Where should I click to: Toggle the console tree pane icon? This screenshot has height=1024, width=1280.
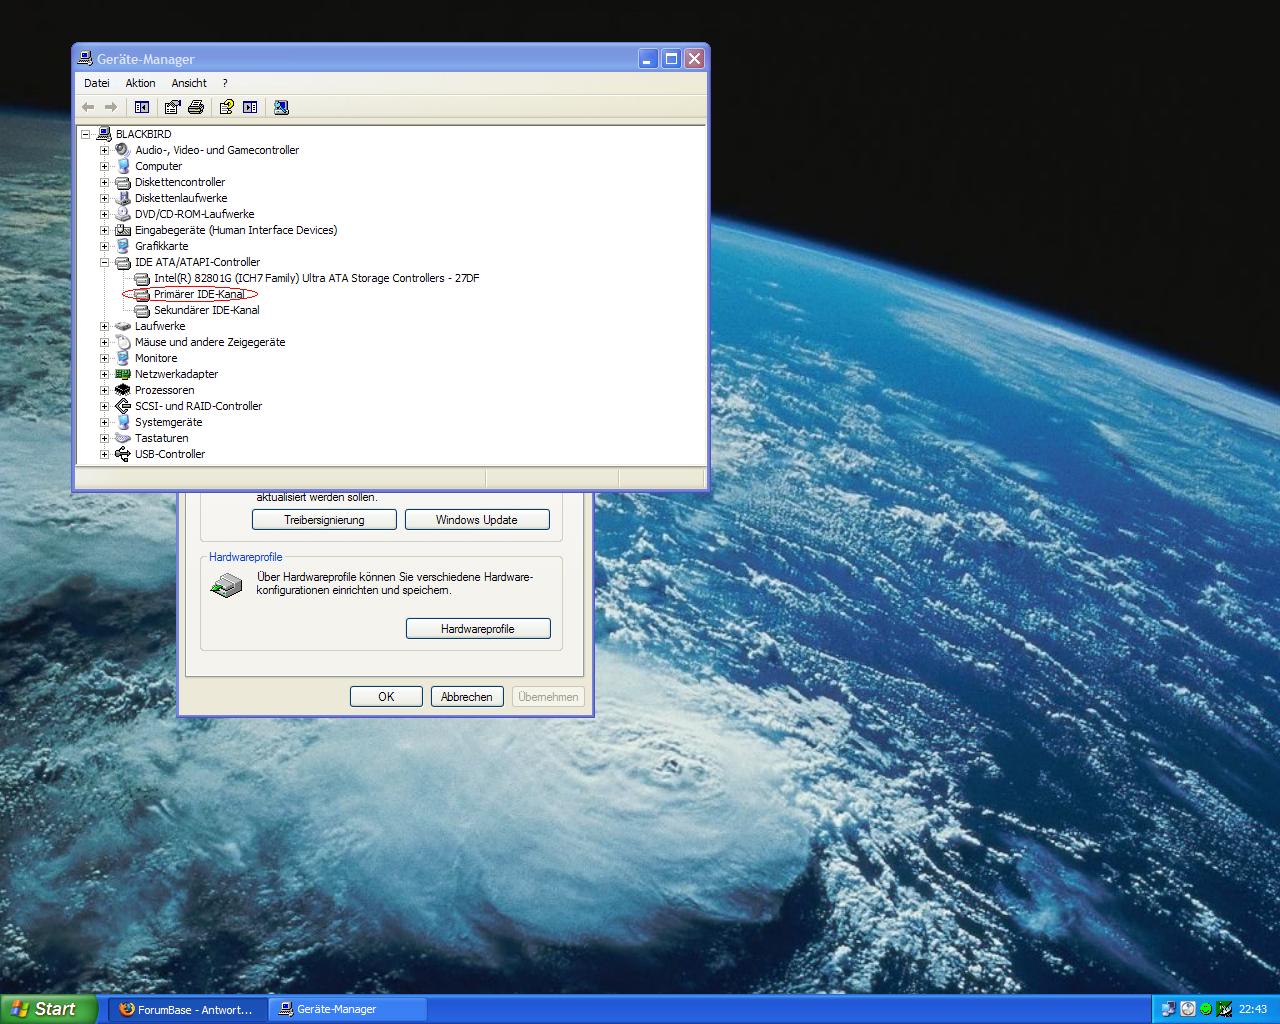[142, 107]
